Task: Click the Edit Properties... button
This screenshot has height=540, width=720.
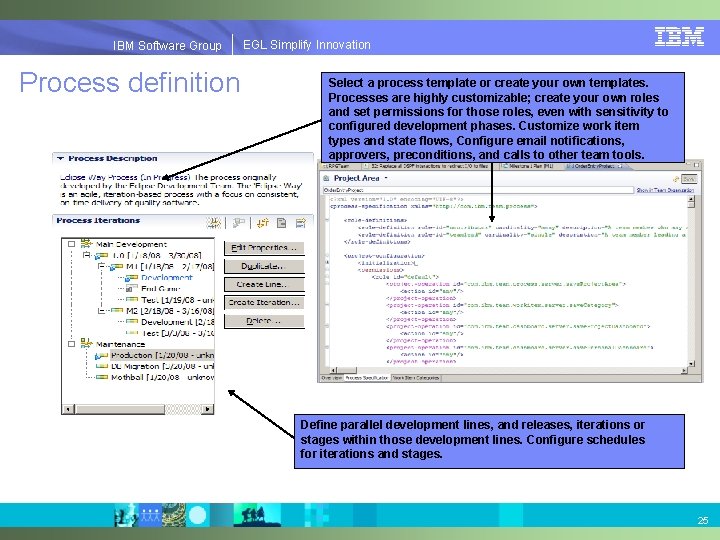Action: (264, 248)
